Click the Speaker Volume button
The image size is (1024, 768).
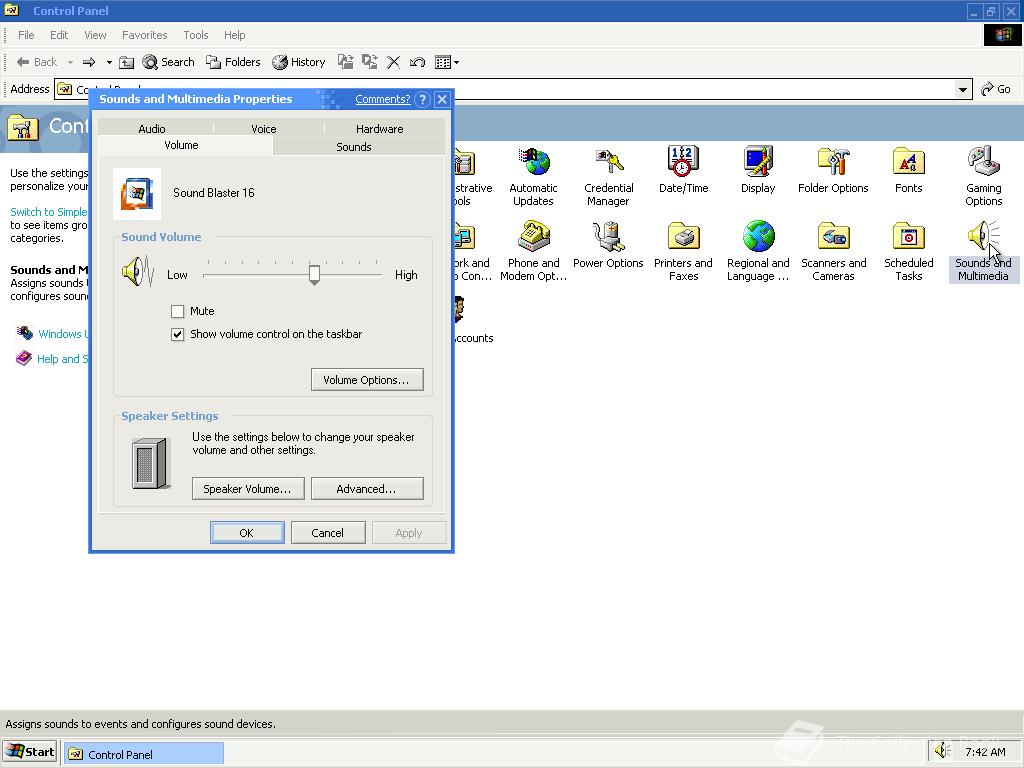(x=248, y=489)
